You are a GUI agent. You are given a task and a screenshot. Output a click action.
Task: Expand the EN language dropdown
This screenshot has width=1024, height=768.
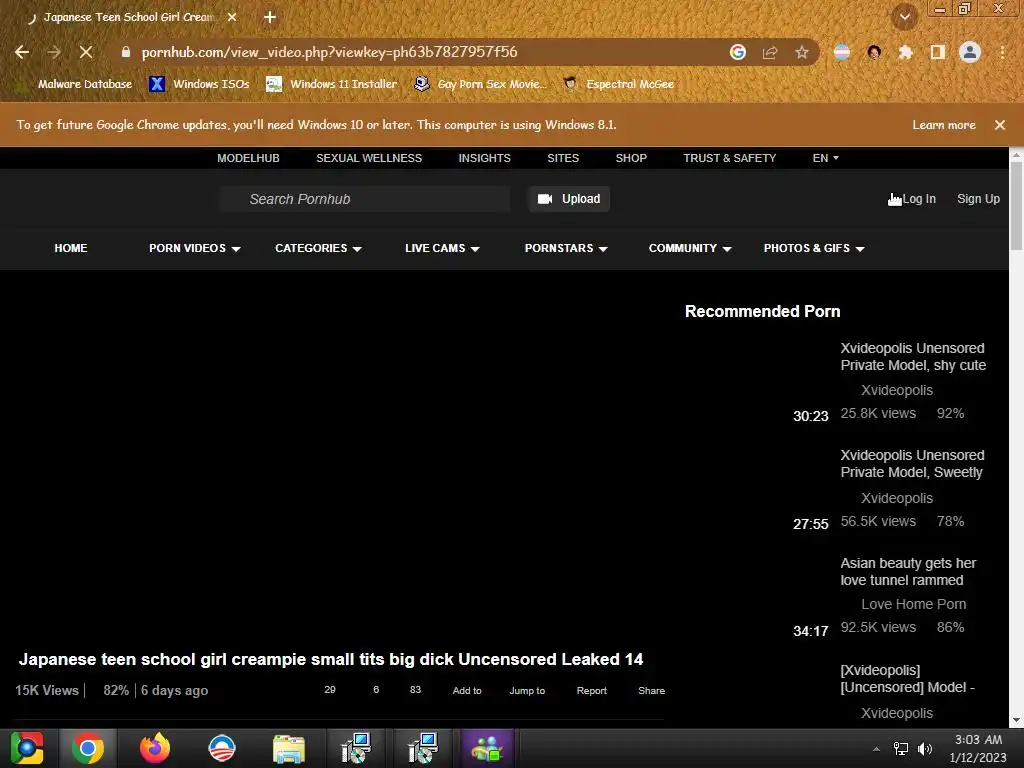click(x=825, y=158)
